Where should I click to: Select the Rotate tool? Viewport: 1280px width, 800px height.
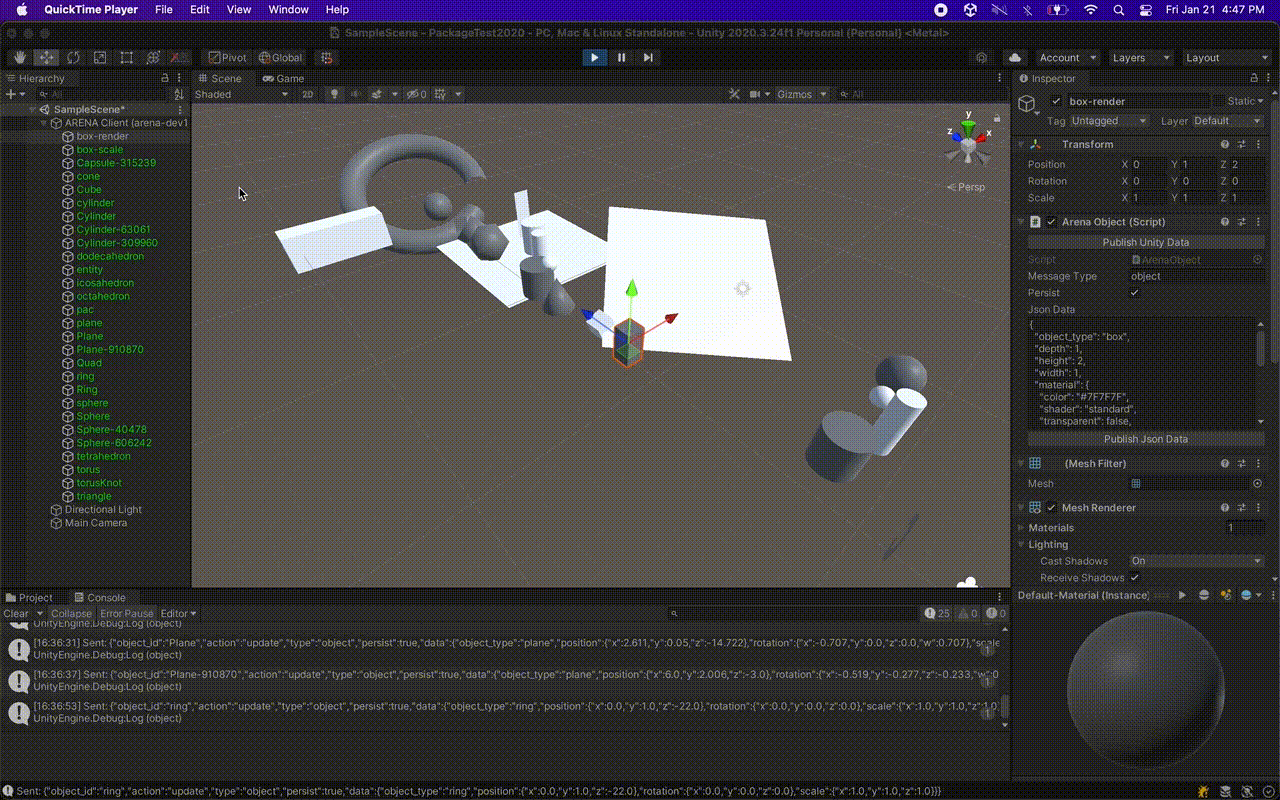(74, 58)
